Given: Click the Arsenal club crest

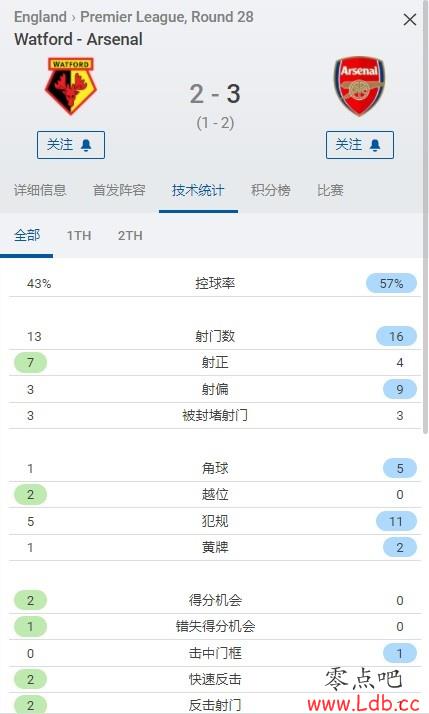Looking at the screenshot, I should coord(359,85).
